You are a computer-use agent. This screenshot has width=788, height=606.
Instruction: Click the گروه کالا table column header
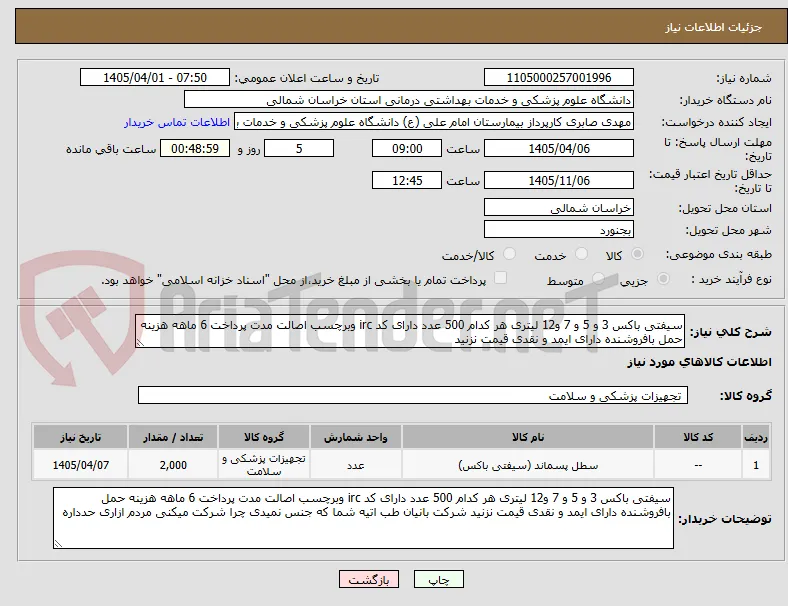click(264, 437)
